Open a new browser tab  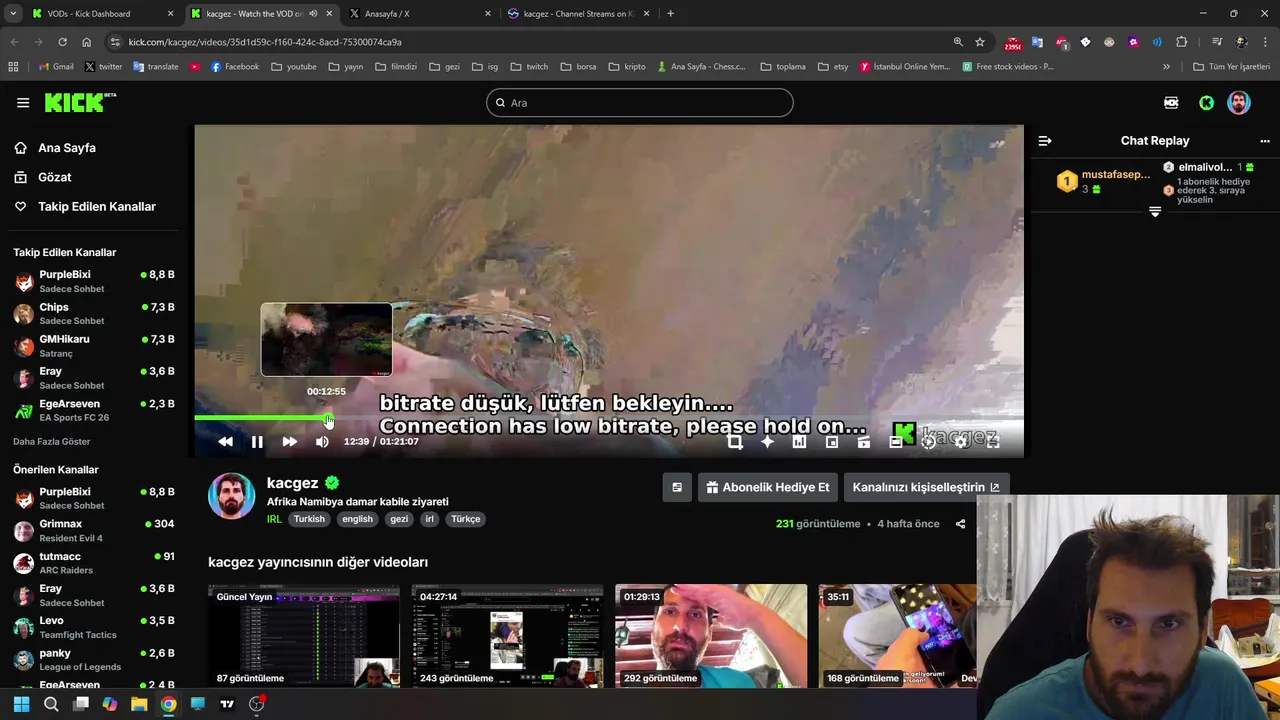point(670,14)
